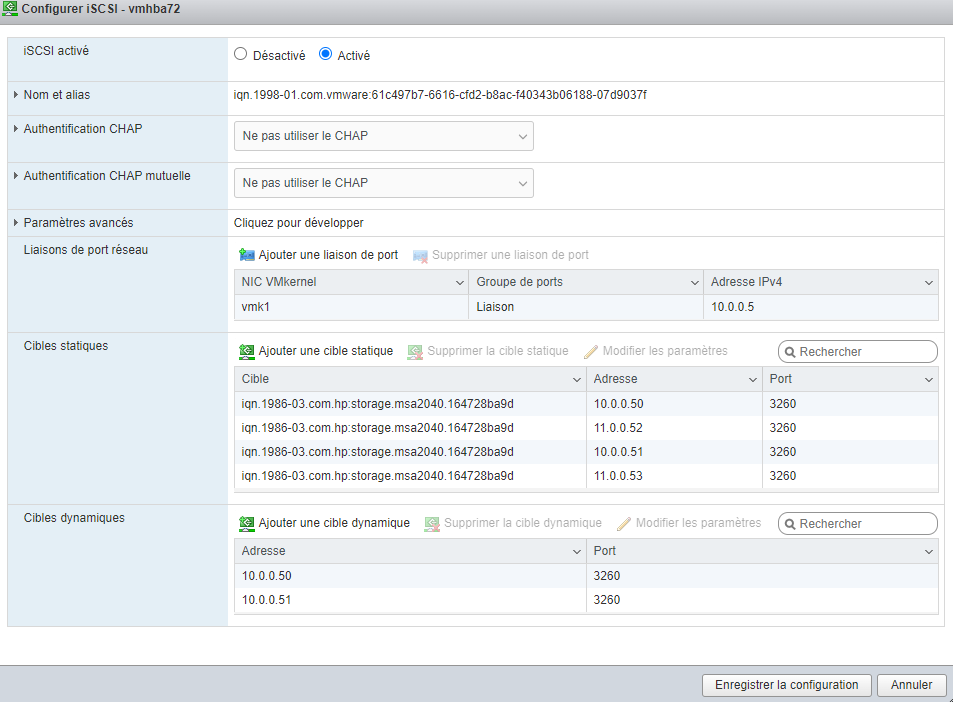Open dynamic targets Adresse column menu arrow

[577, 552]
